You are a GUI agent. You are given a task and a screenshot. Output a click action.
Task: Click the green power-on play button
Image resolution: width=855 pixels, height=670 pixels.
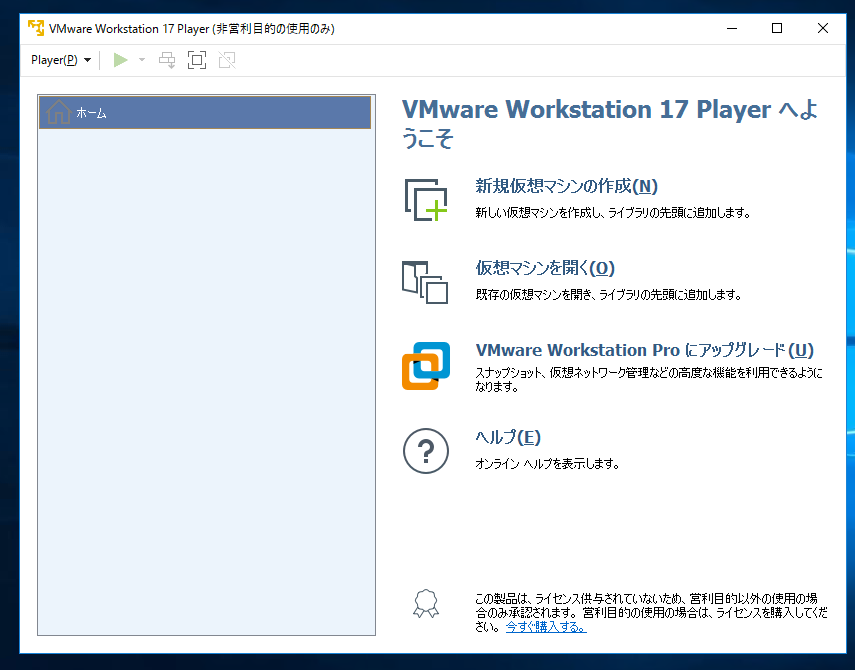(121, 60)
